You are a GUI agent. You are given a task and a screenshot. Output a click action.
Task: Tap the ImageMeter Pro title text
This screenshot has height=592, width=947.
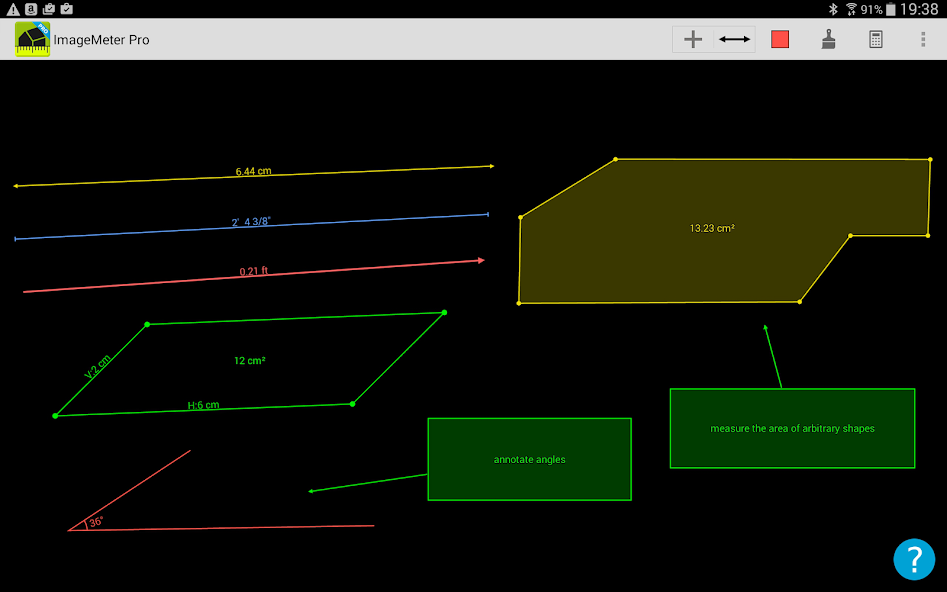(101, 40)
